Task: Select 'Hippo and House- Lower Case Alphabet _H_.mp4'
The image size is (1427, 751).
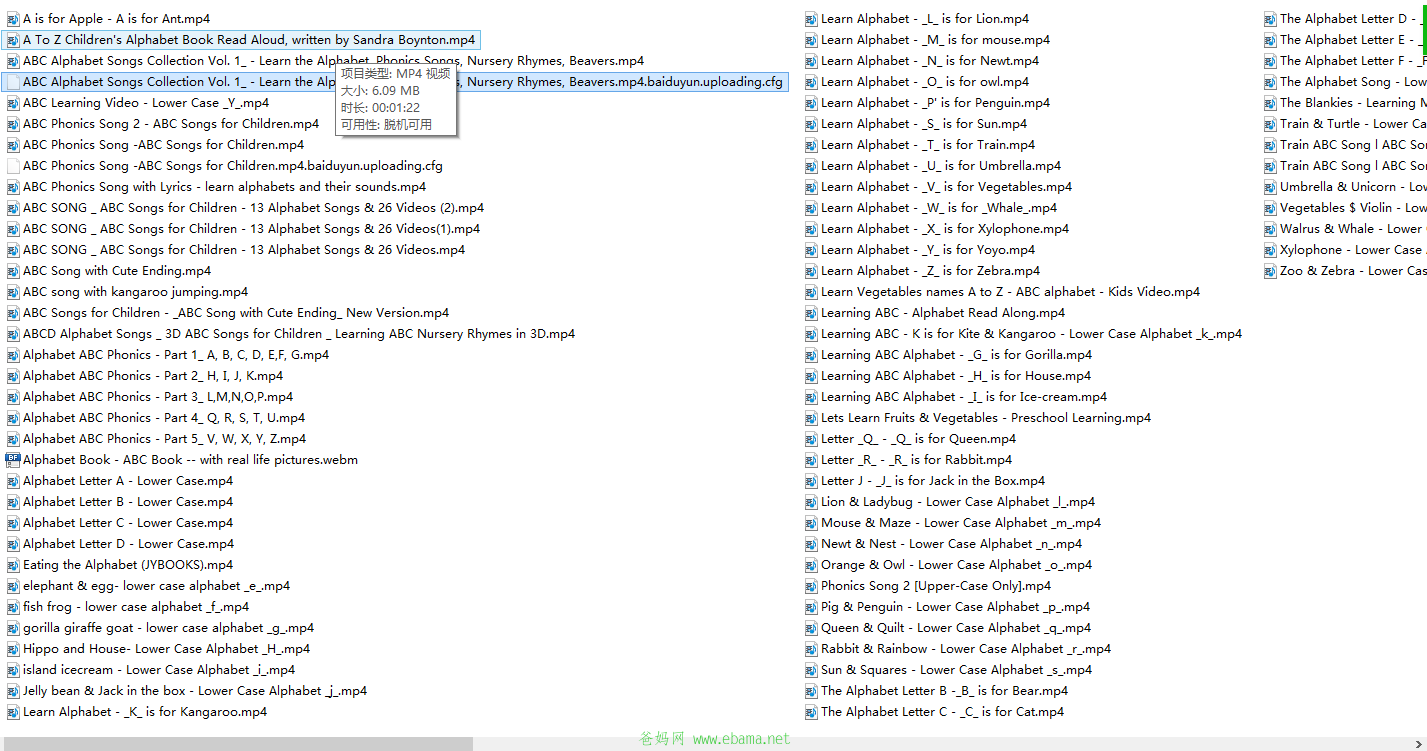Action: (x=166, y=649)
